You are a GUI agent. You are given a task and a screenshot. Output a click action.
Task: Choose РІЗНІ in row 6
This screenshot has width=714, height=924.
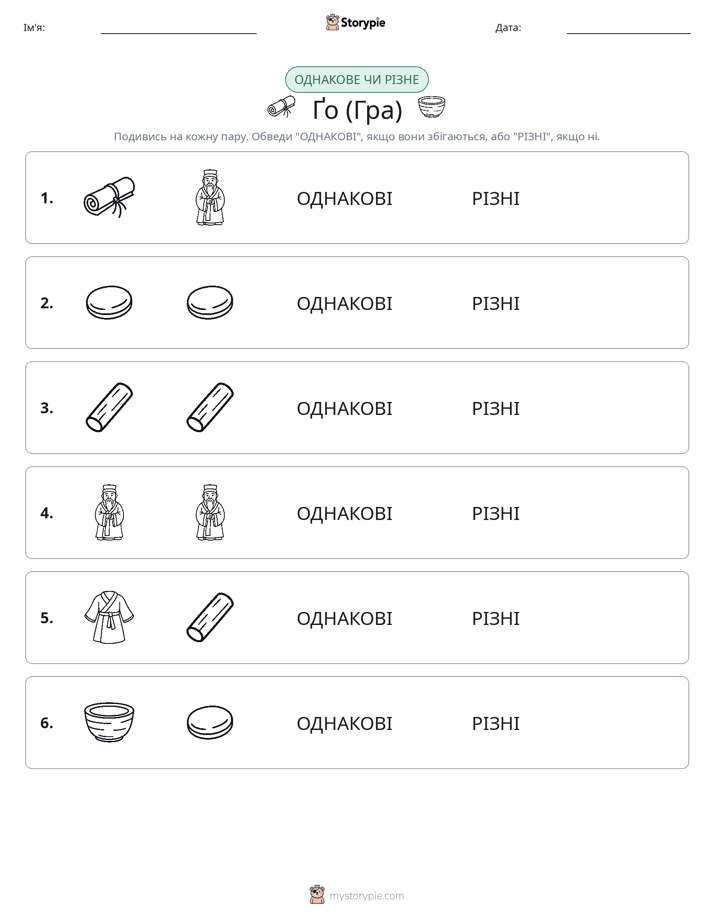click(x=495, y=723)
